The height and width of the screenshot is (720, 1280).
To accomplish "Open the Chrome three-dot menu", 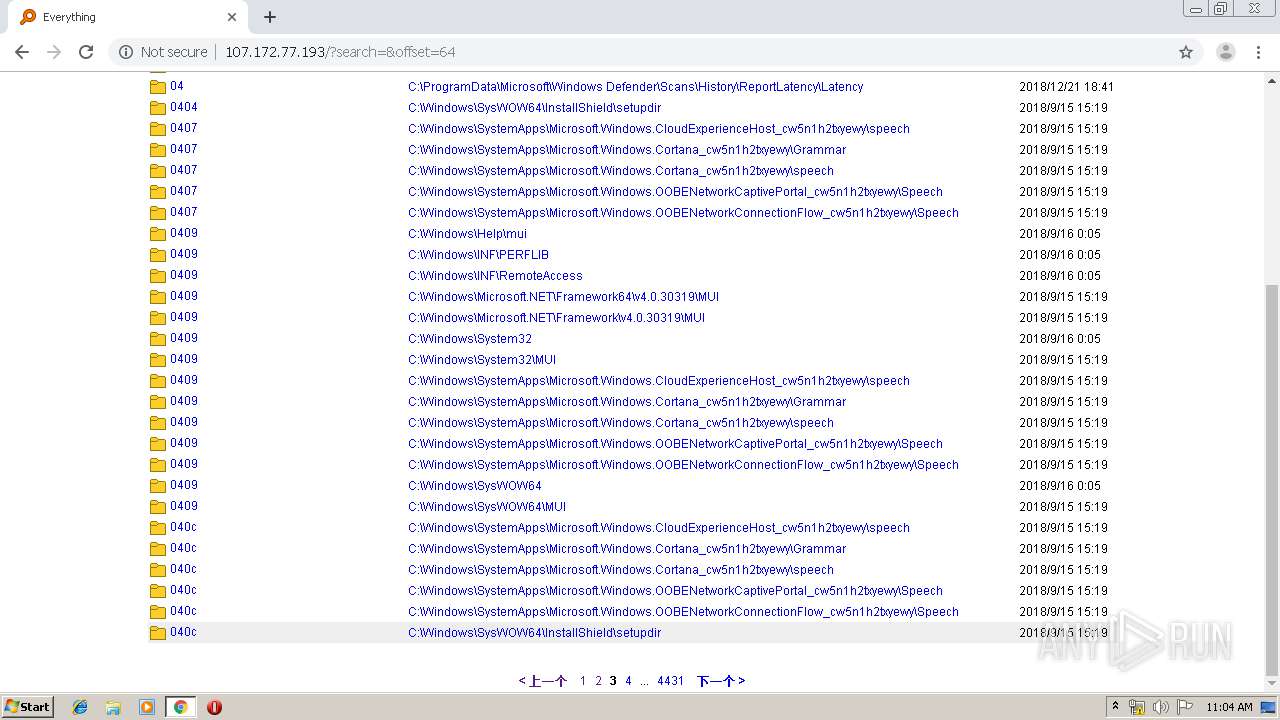I will click(x=1258, y=52).
